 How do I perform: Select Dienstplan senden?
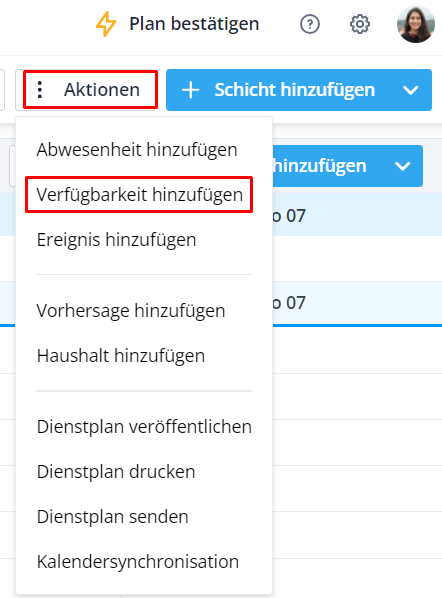point(113,517)
